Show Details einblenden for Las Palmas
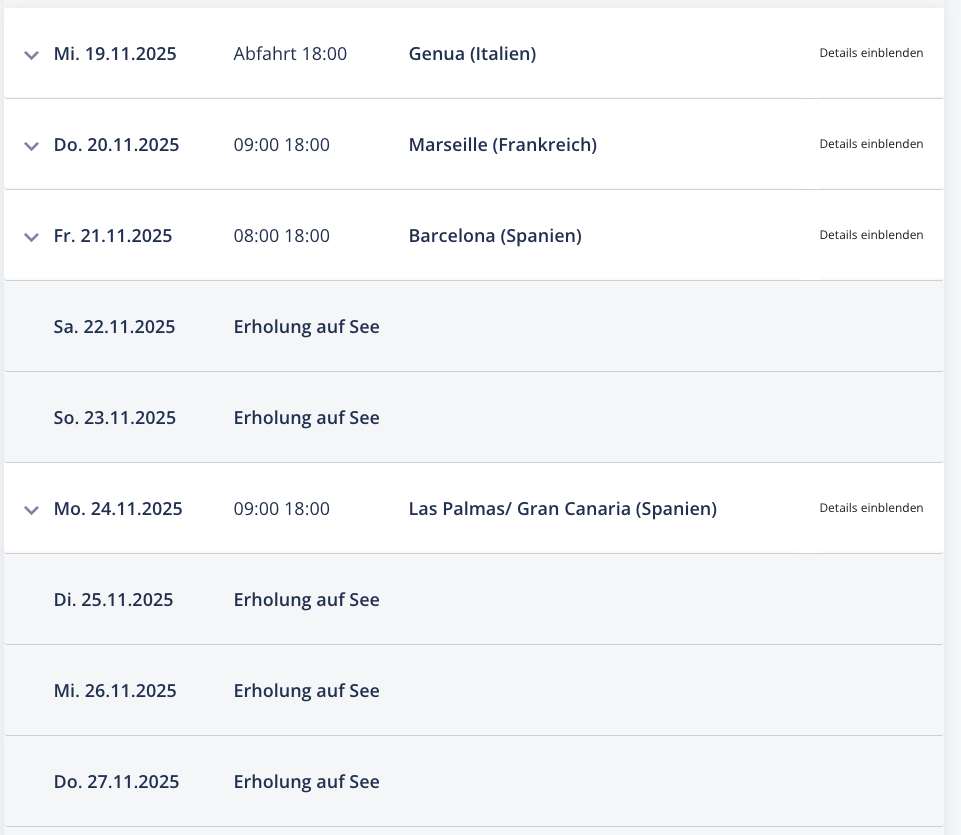The height and width of the screenshot is (835, 961). [x=871, y=508]
